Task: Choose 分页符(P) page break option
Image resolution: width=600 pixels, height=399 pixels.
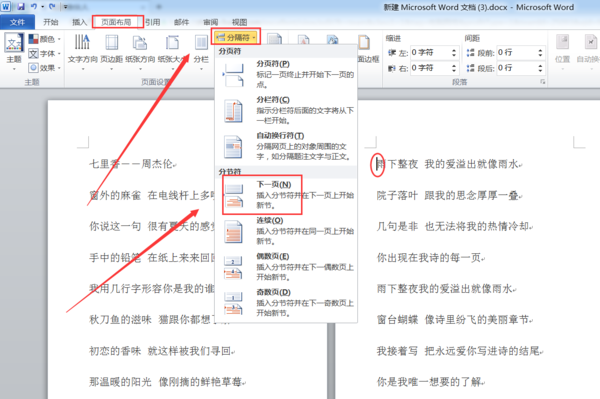Action: point(286,74)
